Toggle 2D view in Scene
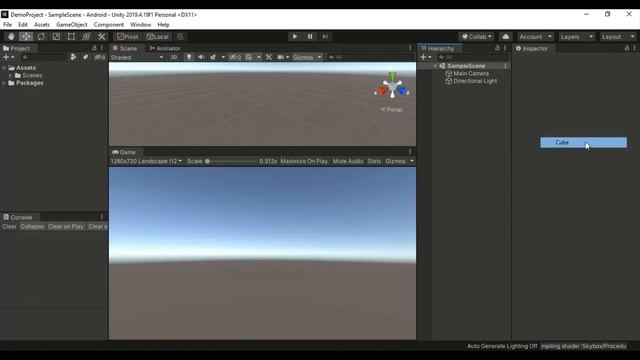The image size is (640, 360). click(x=174, y=58)
